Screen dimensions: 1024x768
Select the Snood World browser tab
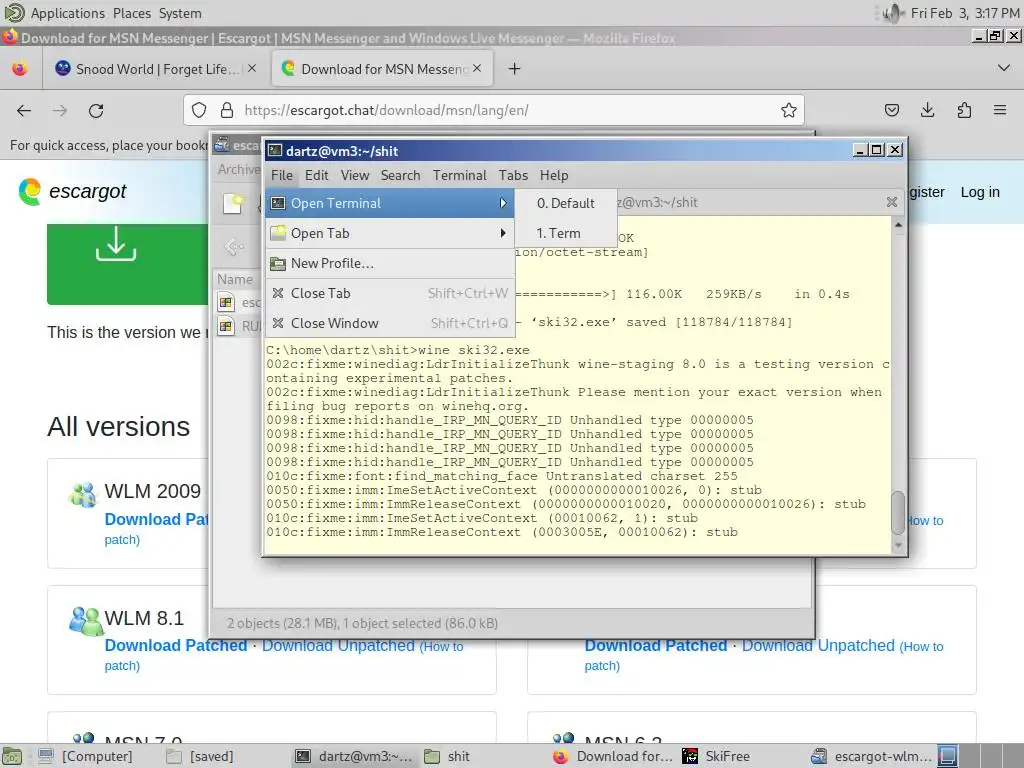157,69
